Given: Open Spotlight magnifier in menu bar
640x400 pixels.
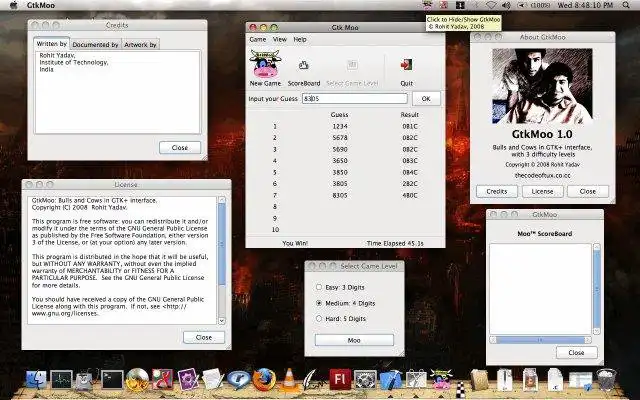Looking at the screenshot, I should [x=626, y=5].
